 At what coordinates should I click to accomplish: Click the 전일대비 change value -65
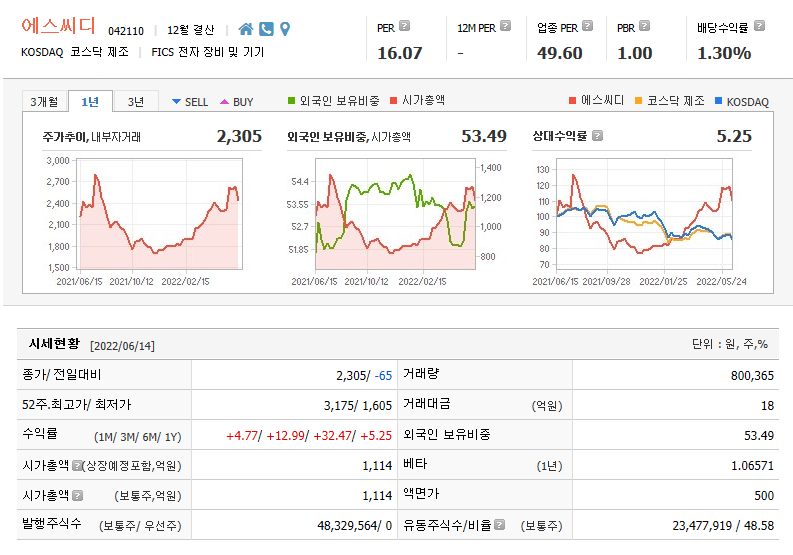click(x=383, y=375)
